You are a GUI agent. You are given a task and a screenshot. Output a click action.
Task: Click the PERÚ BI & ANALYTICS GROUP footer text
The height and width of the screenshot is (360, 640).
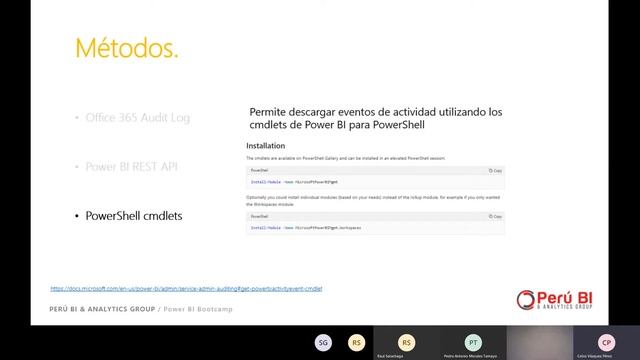coord(102,309)
